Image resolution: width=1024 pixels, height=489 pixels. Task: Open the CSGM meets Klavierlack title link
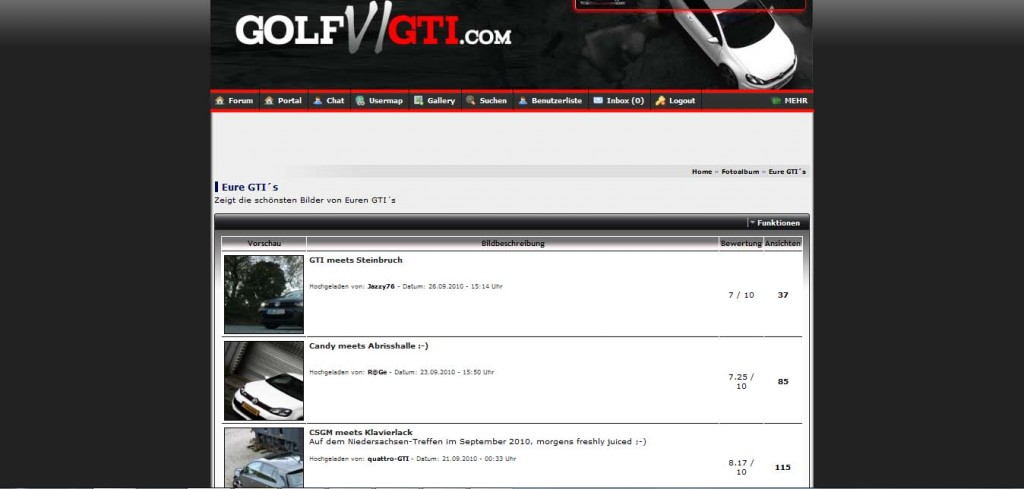[360, 432]
